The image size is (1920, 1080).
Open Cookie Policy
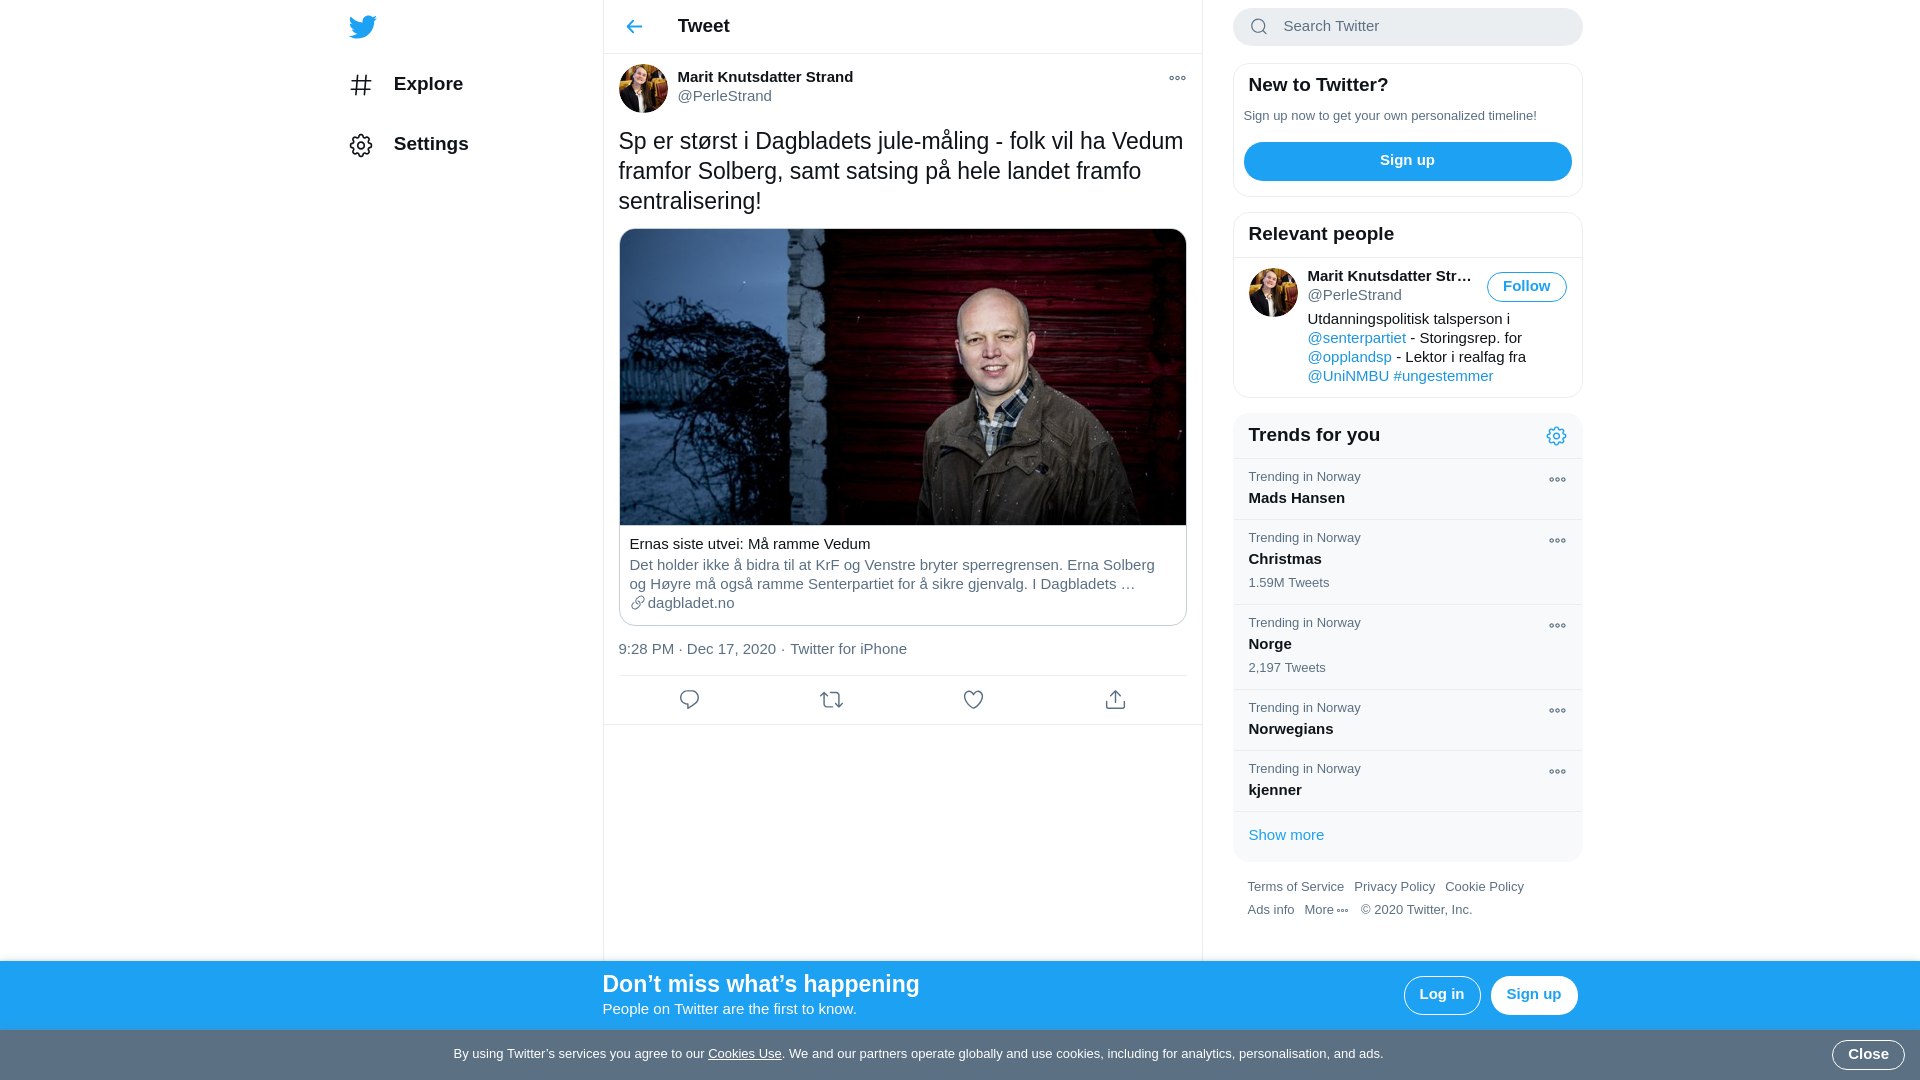[x=1484, y=887]
